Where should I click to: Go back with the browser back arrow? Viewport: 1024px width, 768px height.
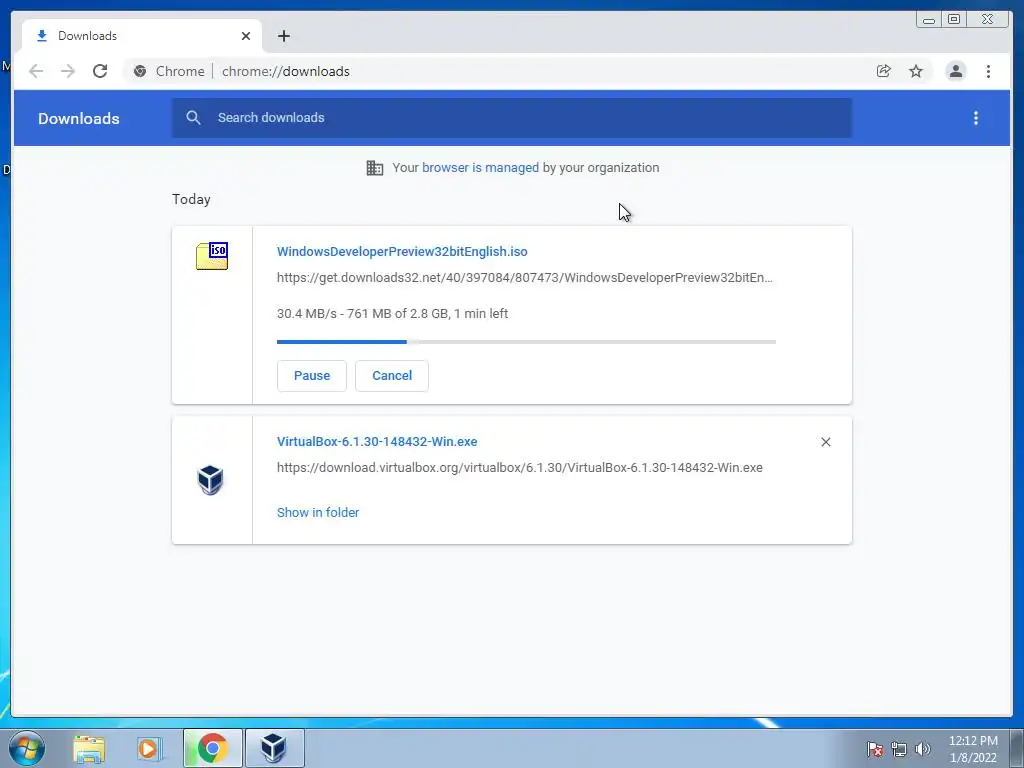click(36, 71)
